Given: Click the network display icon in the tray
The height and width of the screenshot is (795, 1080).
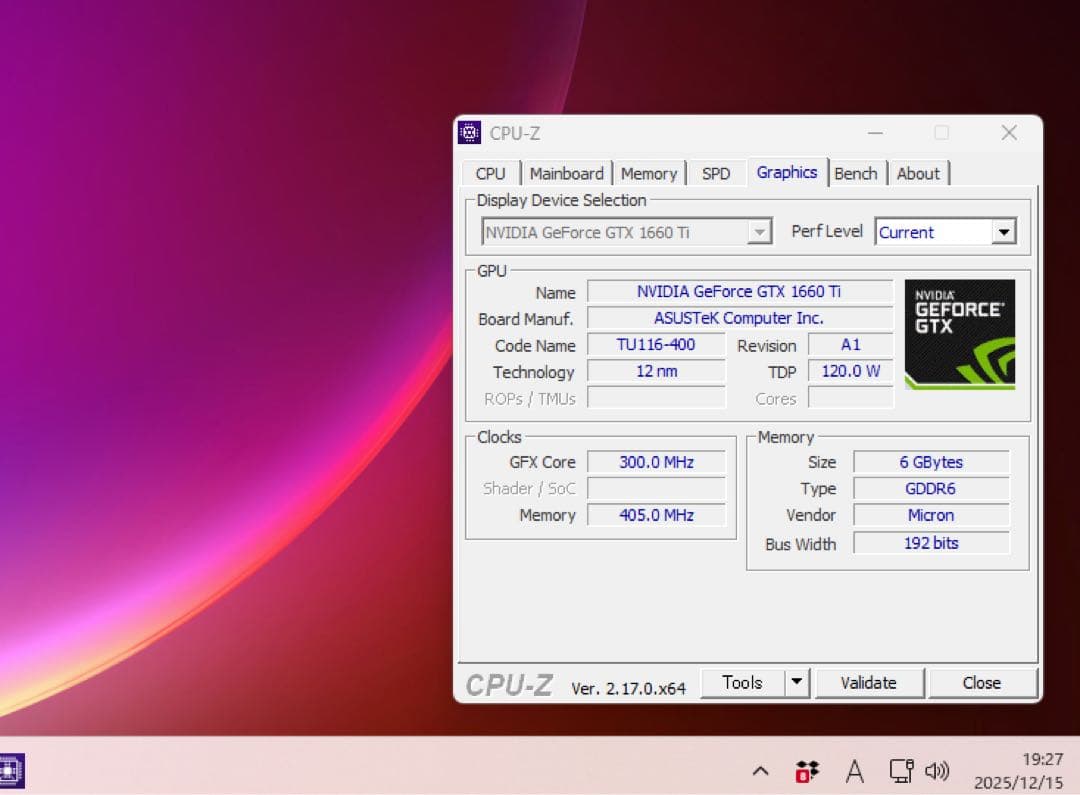Looking at the screenshot, I should tap(900, 770).
